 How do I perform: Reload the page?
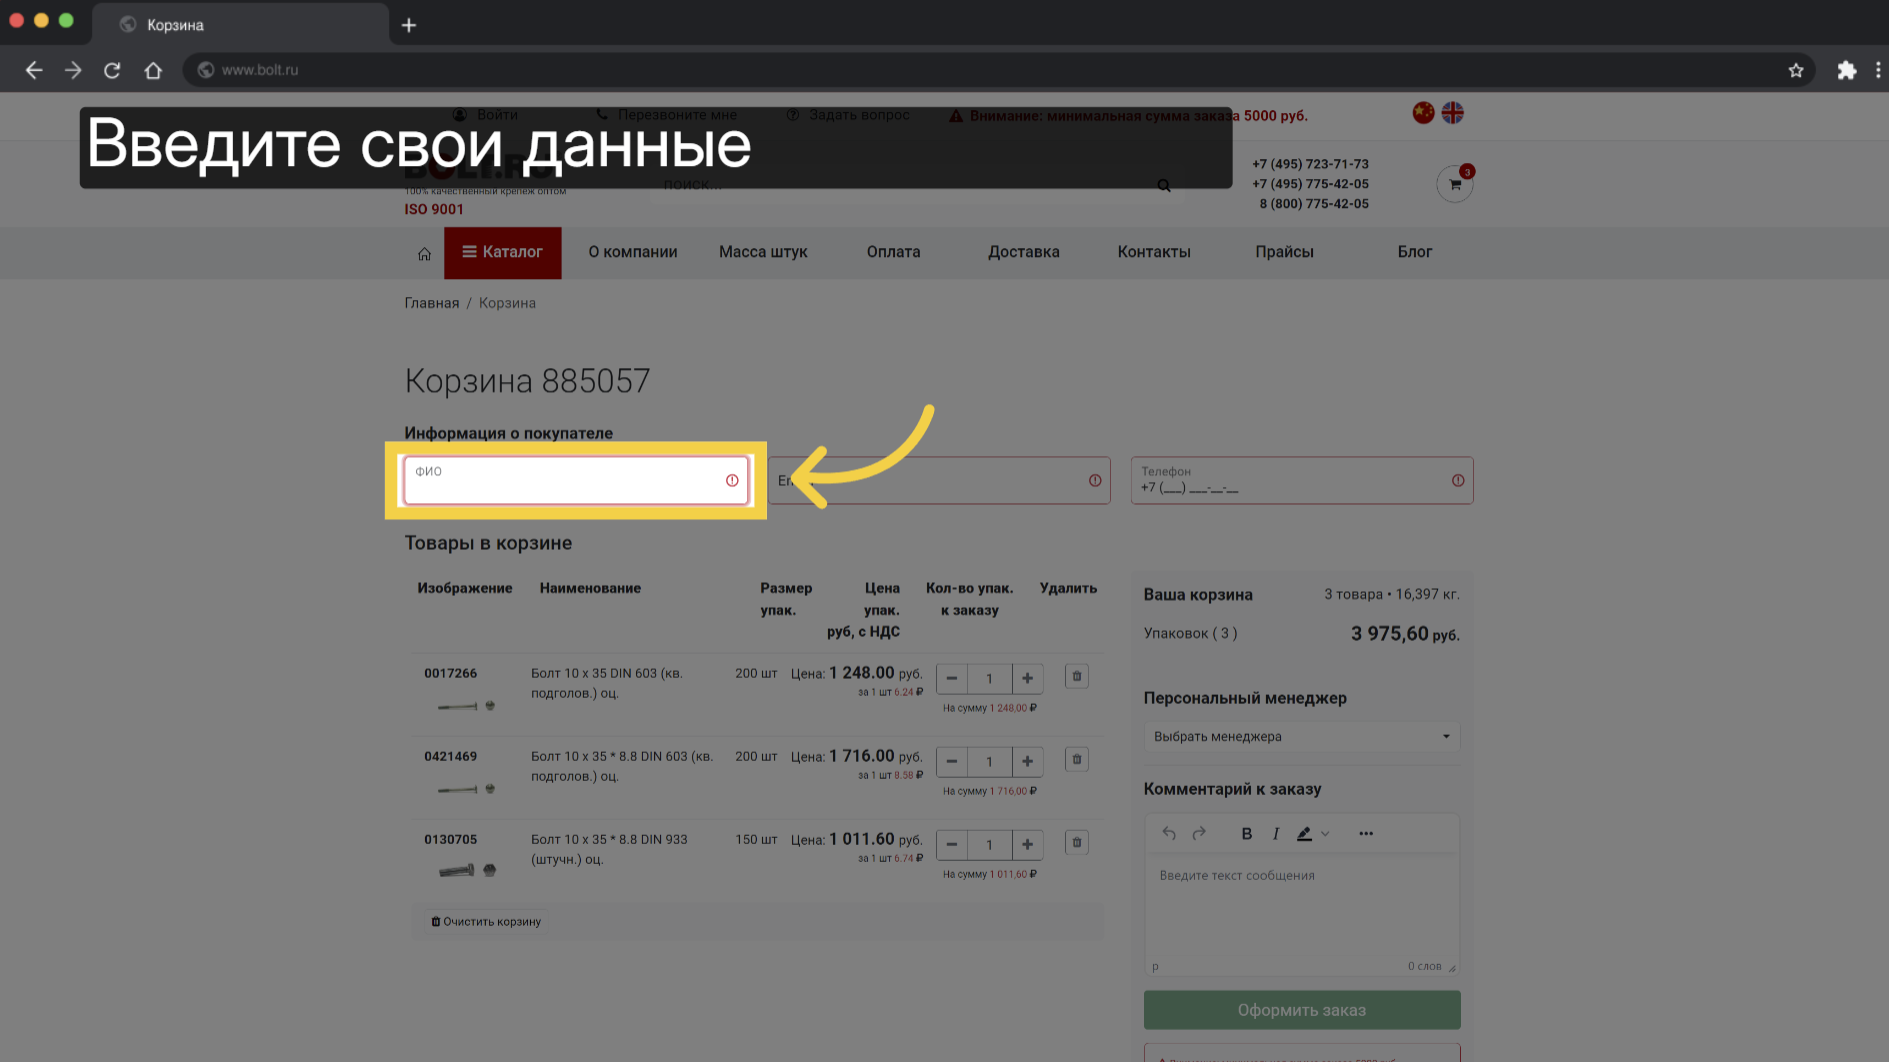click(112, 70)
